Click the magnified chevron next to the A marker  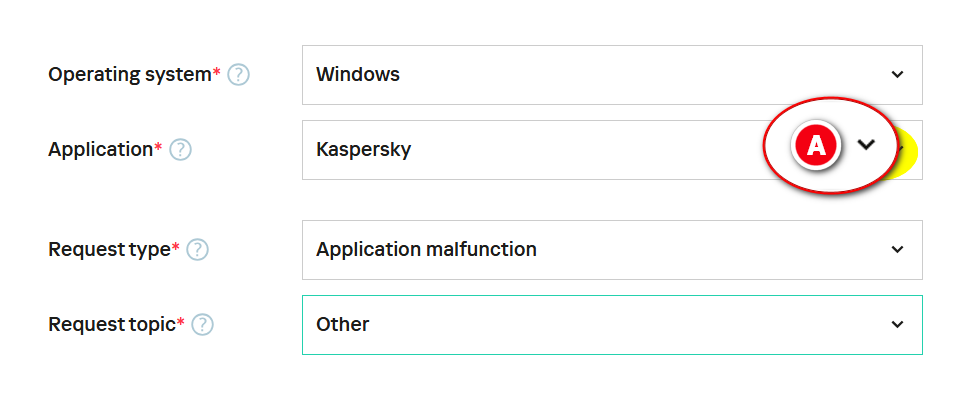(x=866, y=144)
